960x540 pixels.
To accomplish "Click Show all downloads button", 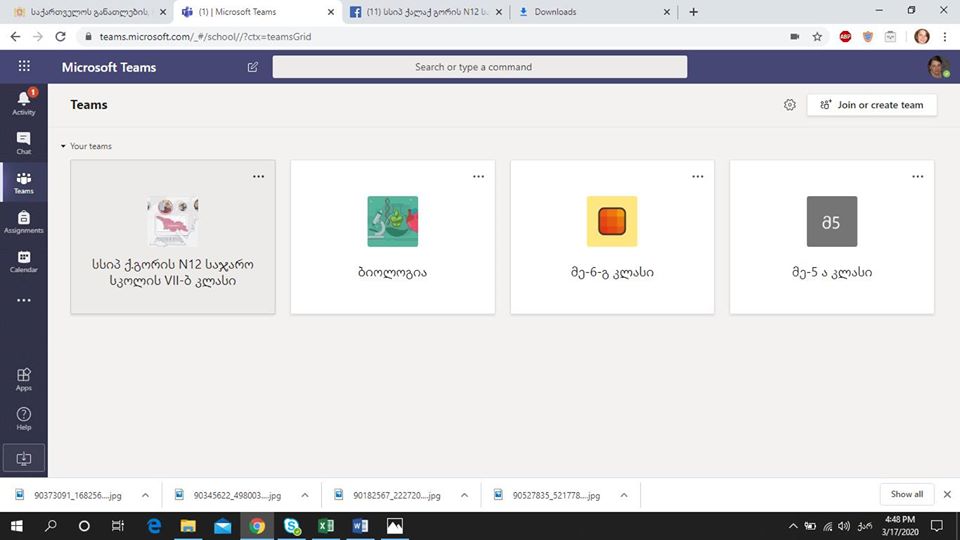I will point(907,494).
